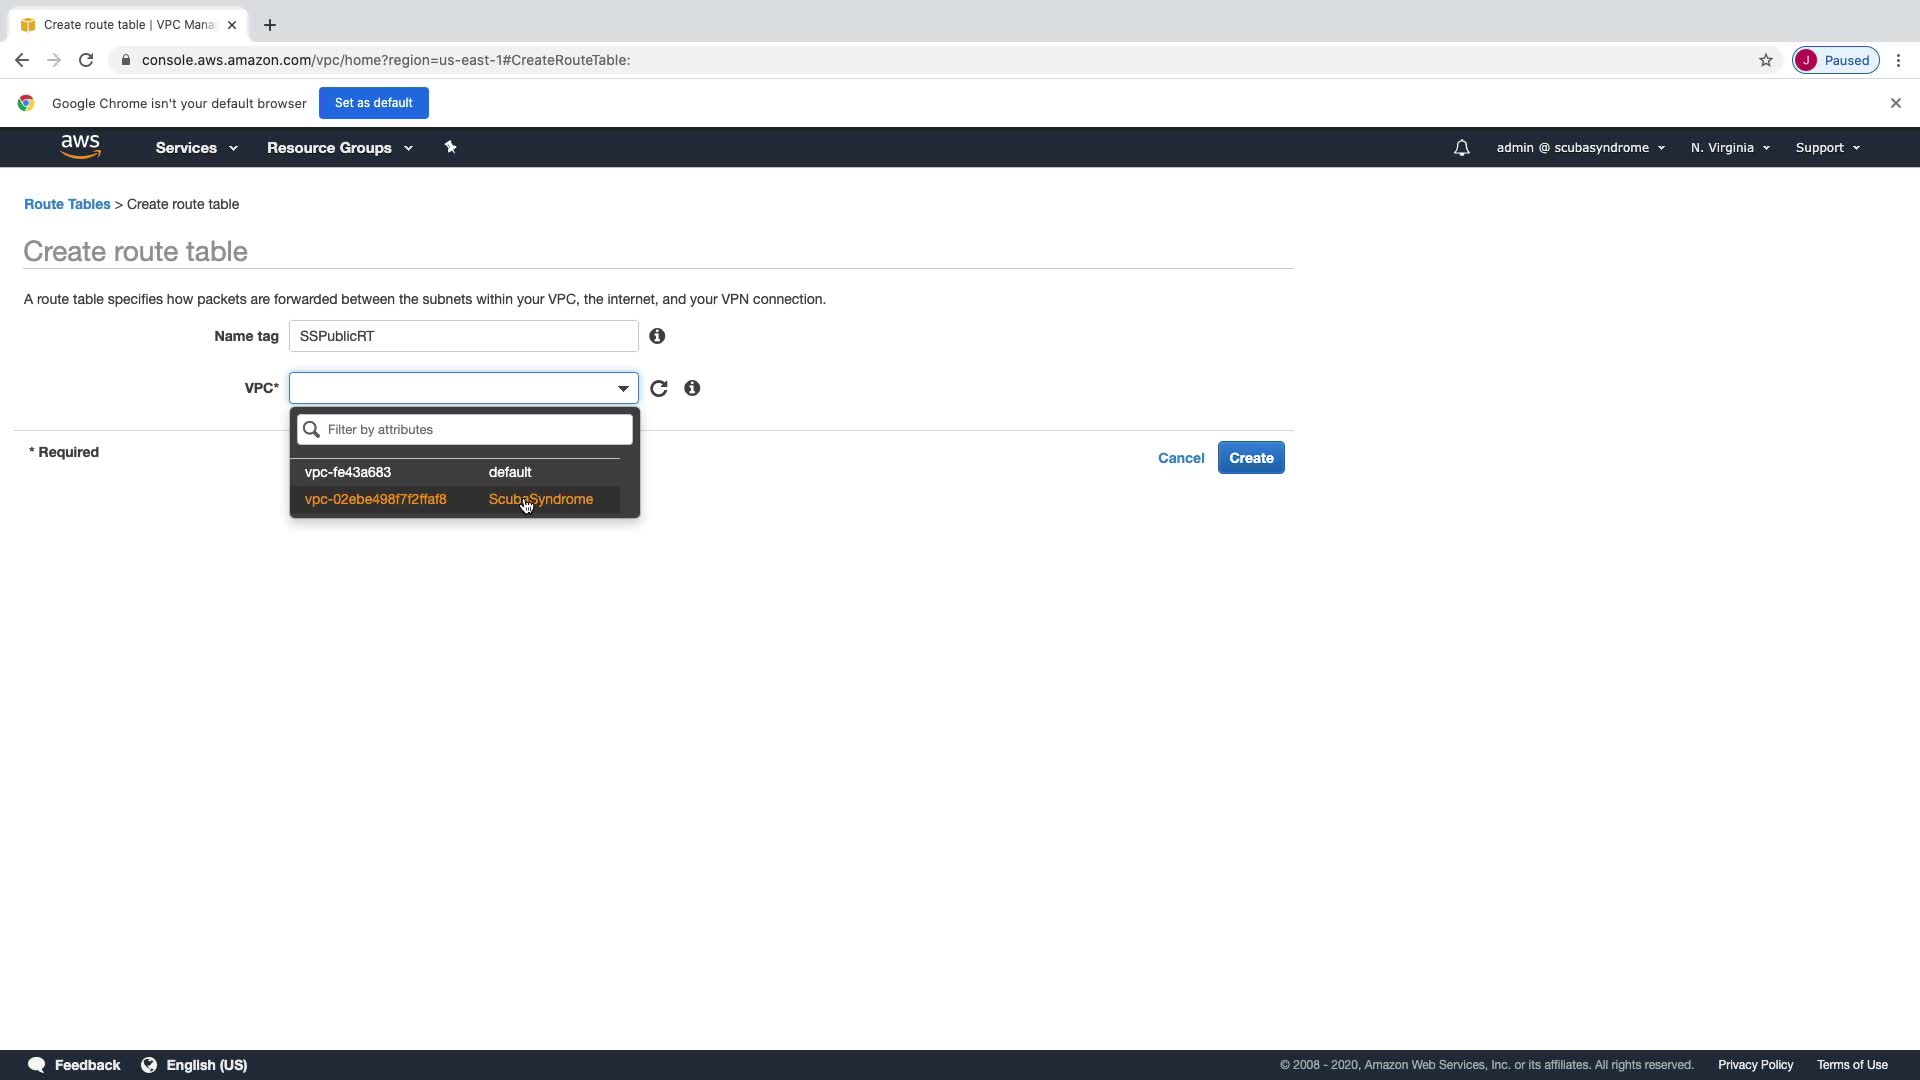Open the N. Virginia region selector
The height and width of the screenshot is (1080, 1920).
1729,148
